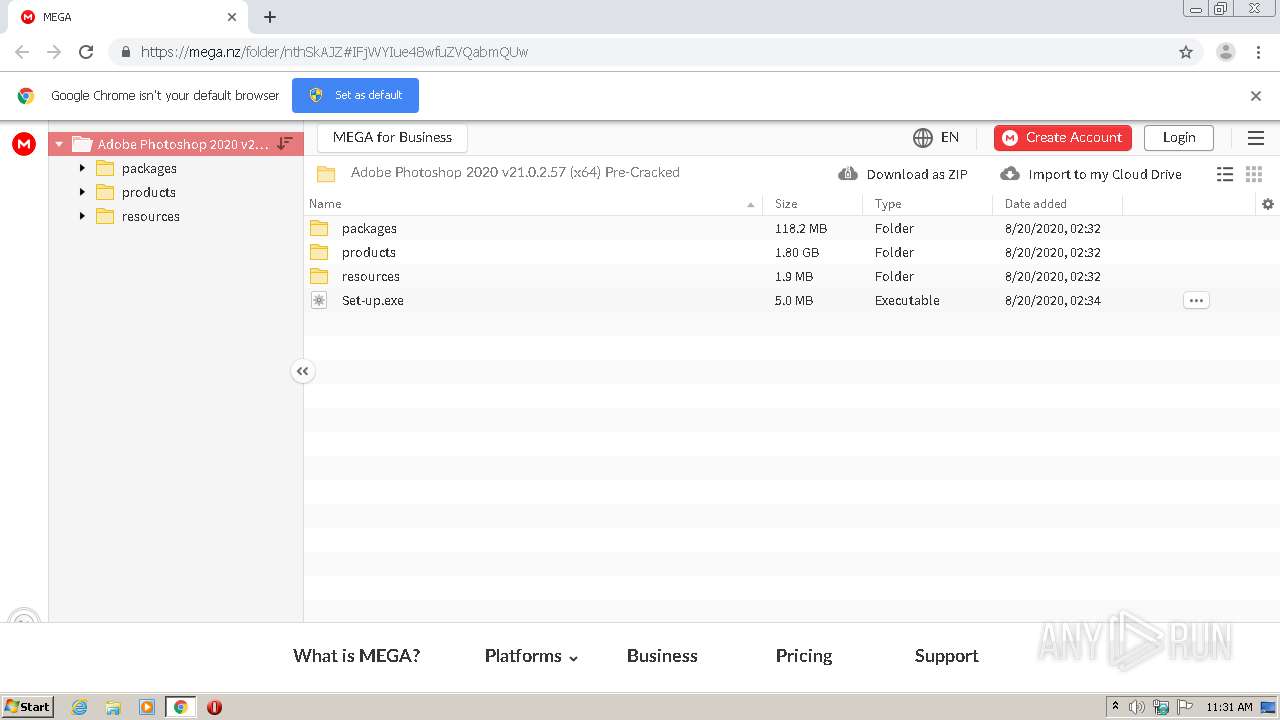Click the Login button
The height and width of the screenshot is (720, 1280).
(1179, 137)
